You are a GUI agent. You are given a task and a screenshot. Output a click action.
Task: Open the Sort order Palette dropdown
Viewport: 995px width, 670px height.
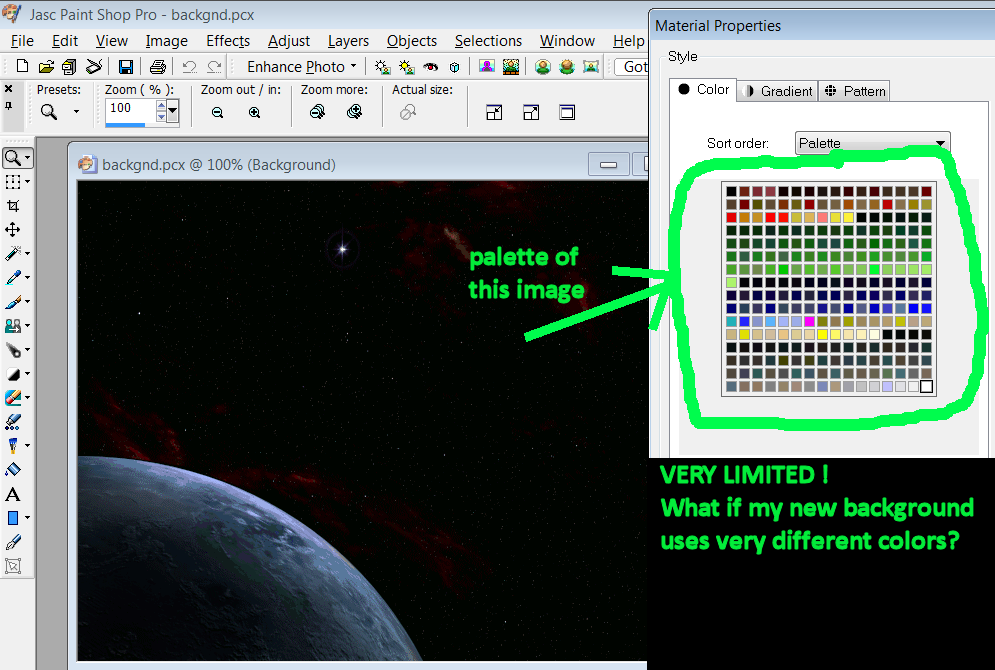872,144
